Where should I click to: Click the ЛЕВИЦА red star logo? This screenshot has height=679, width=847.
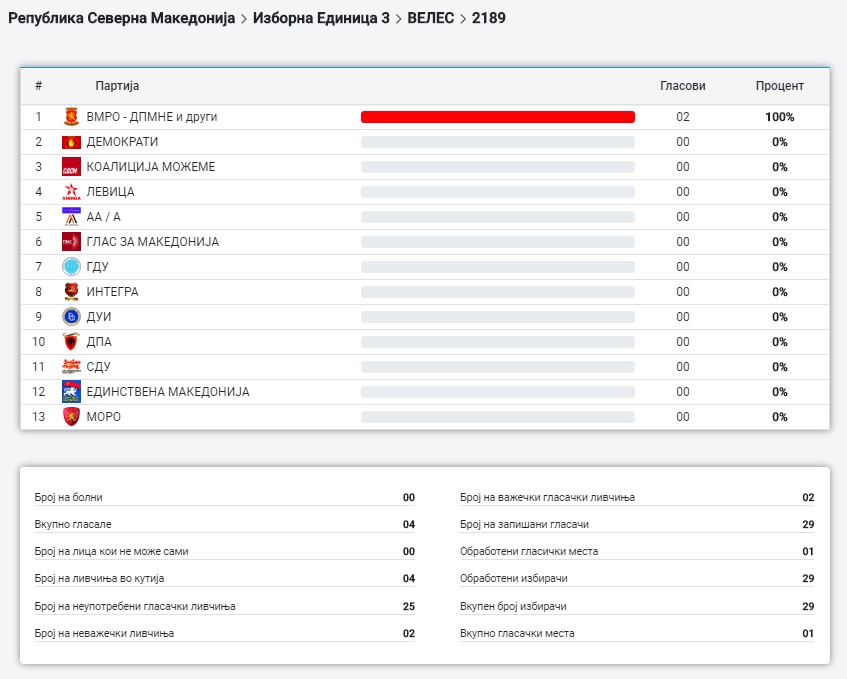coord(71,192)
